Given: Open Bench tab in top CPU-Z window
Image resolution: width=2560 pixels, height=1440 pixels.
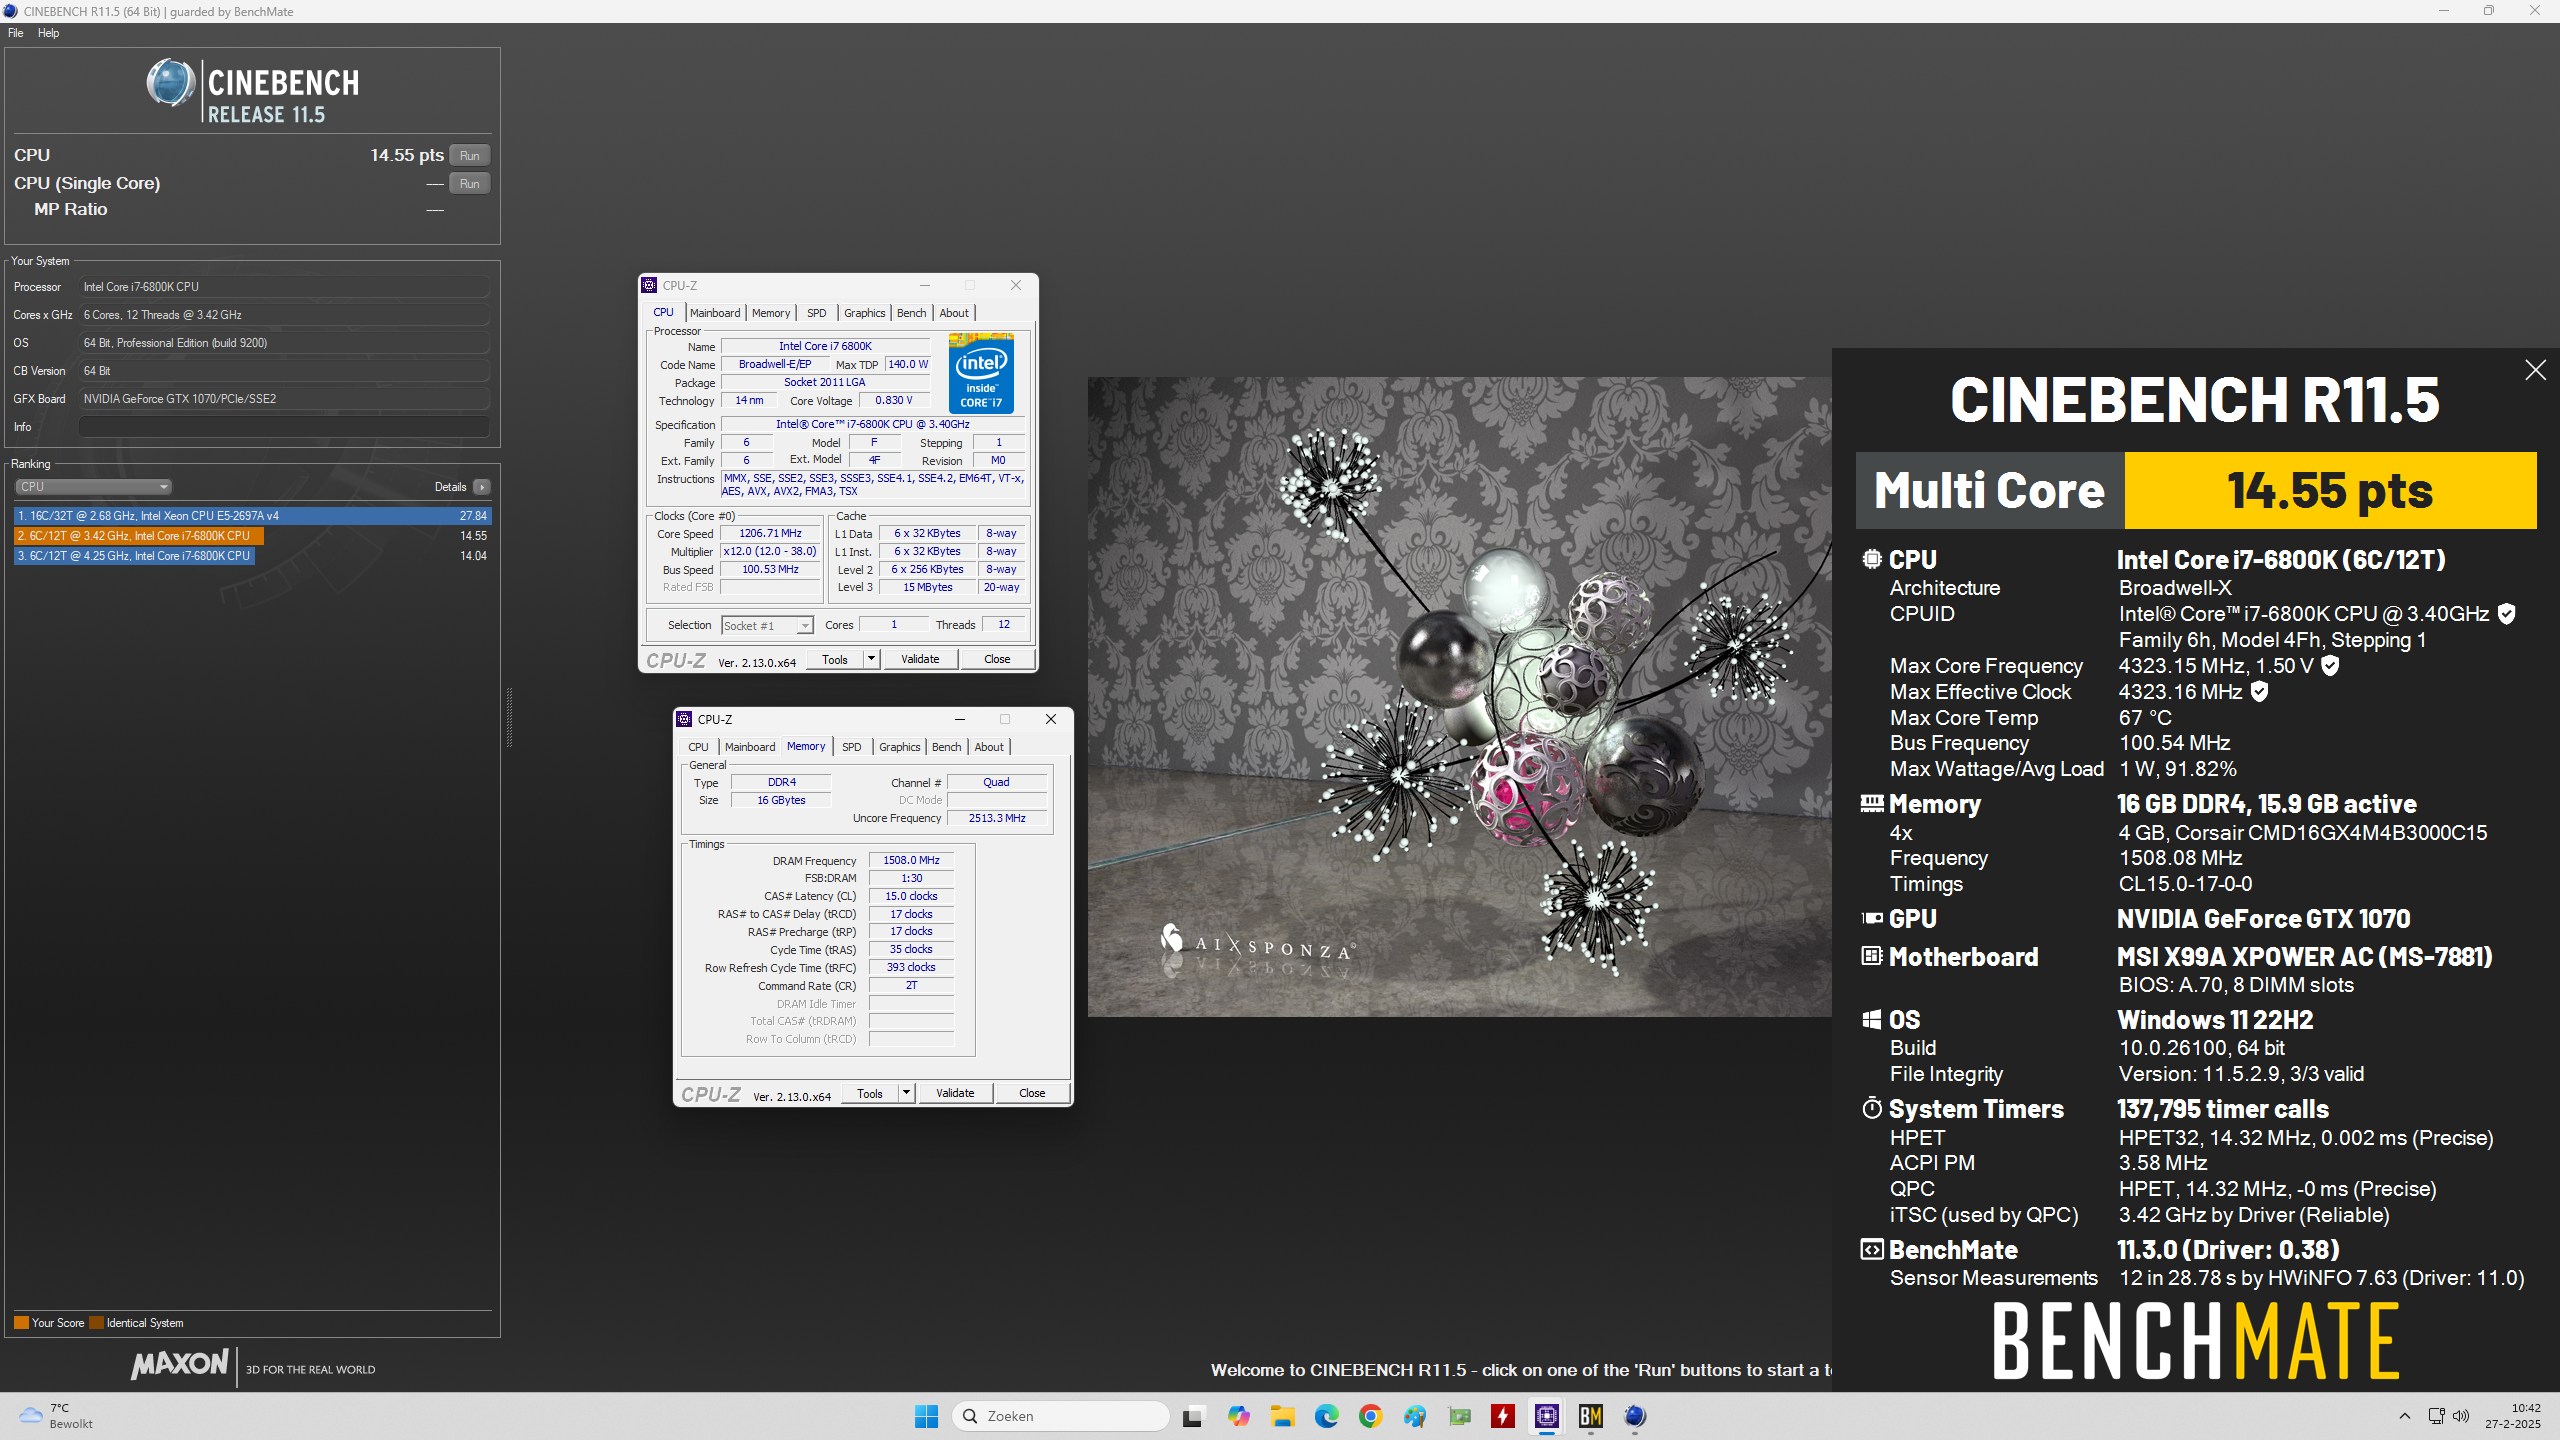Looking at the screenshot, I should coord(911,313).
